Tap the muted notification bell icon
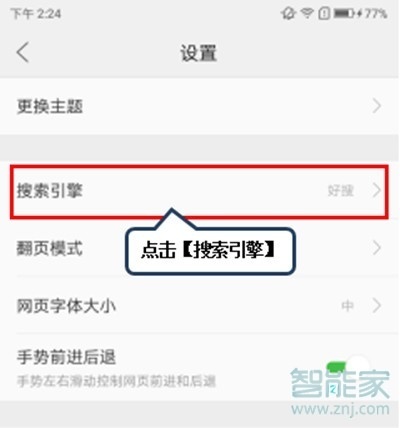 288,14
